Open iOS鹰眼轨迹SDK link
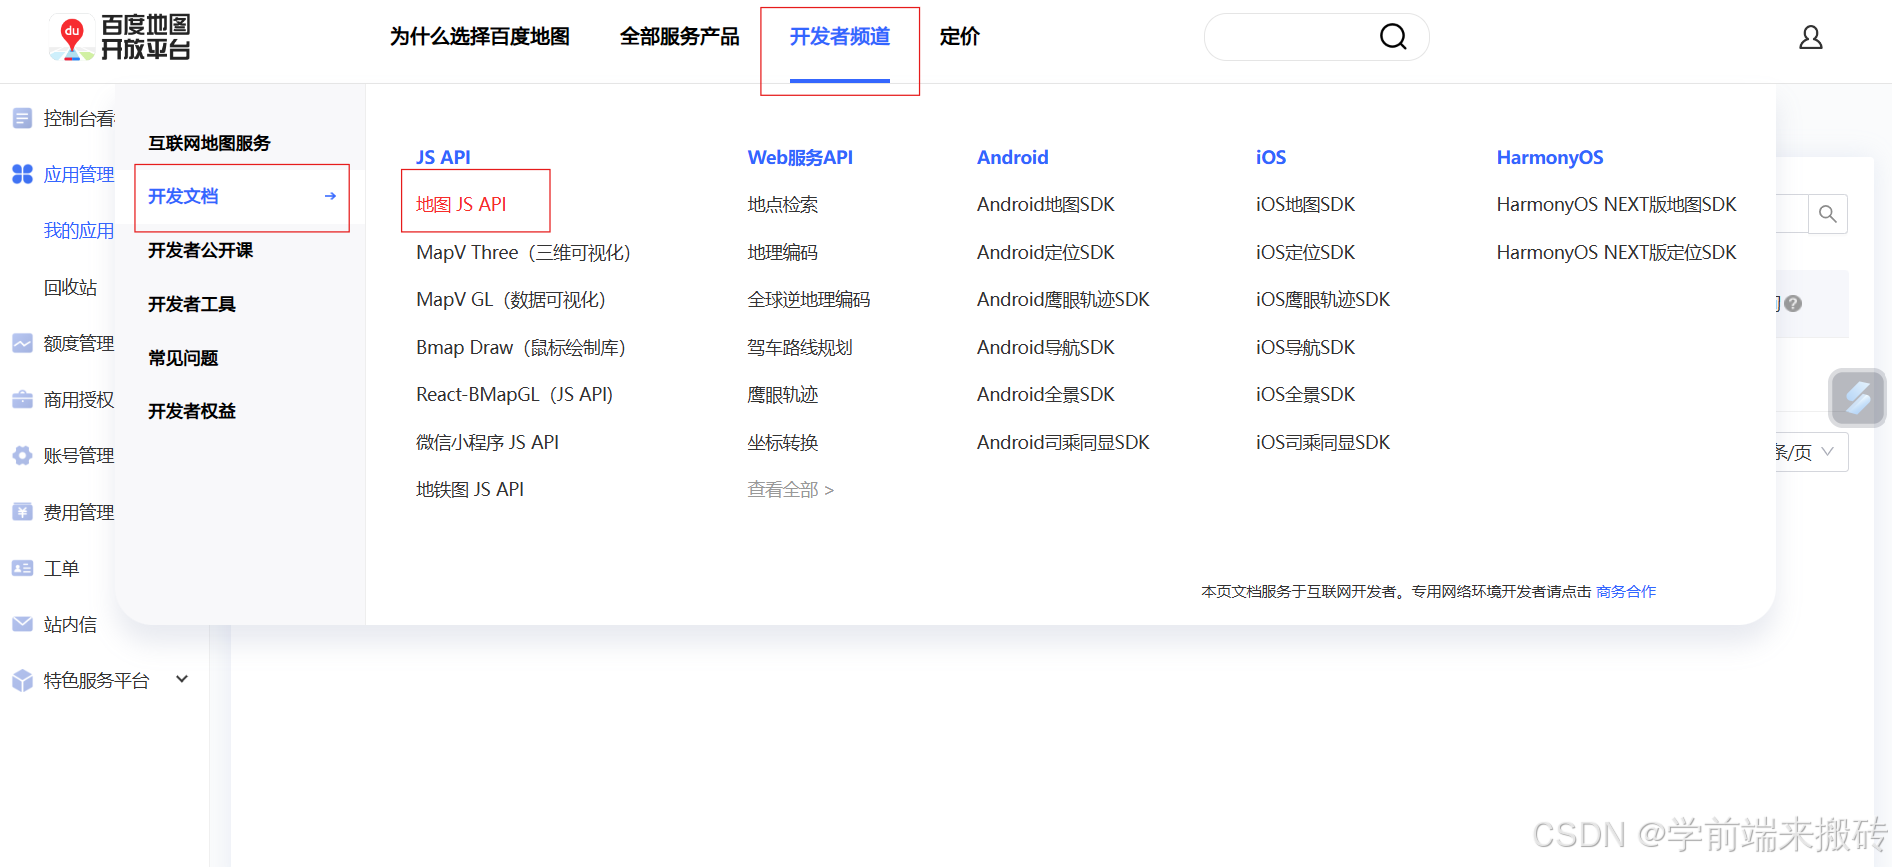Viewport: 1892px width, 867px height. pos(1323,299)
